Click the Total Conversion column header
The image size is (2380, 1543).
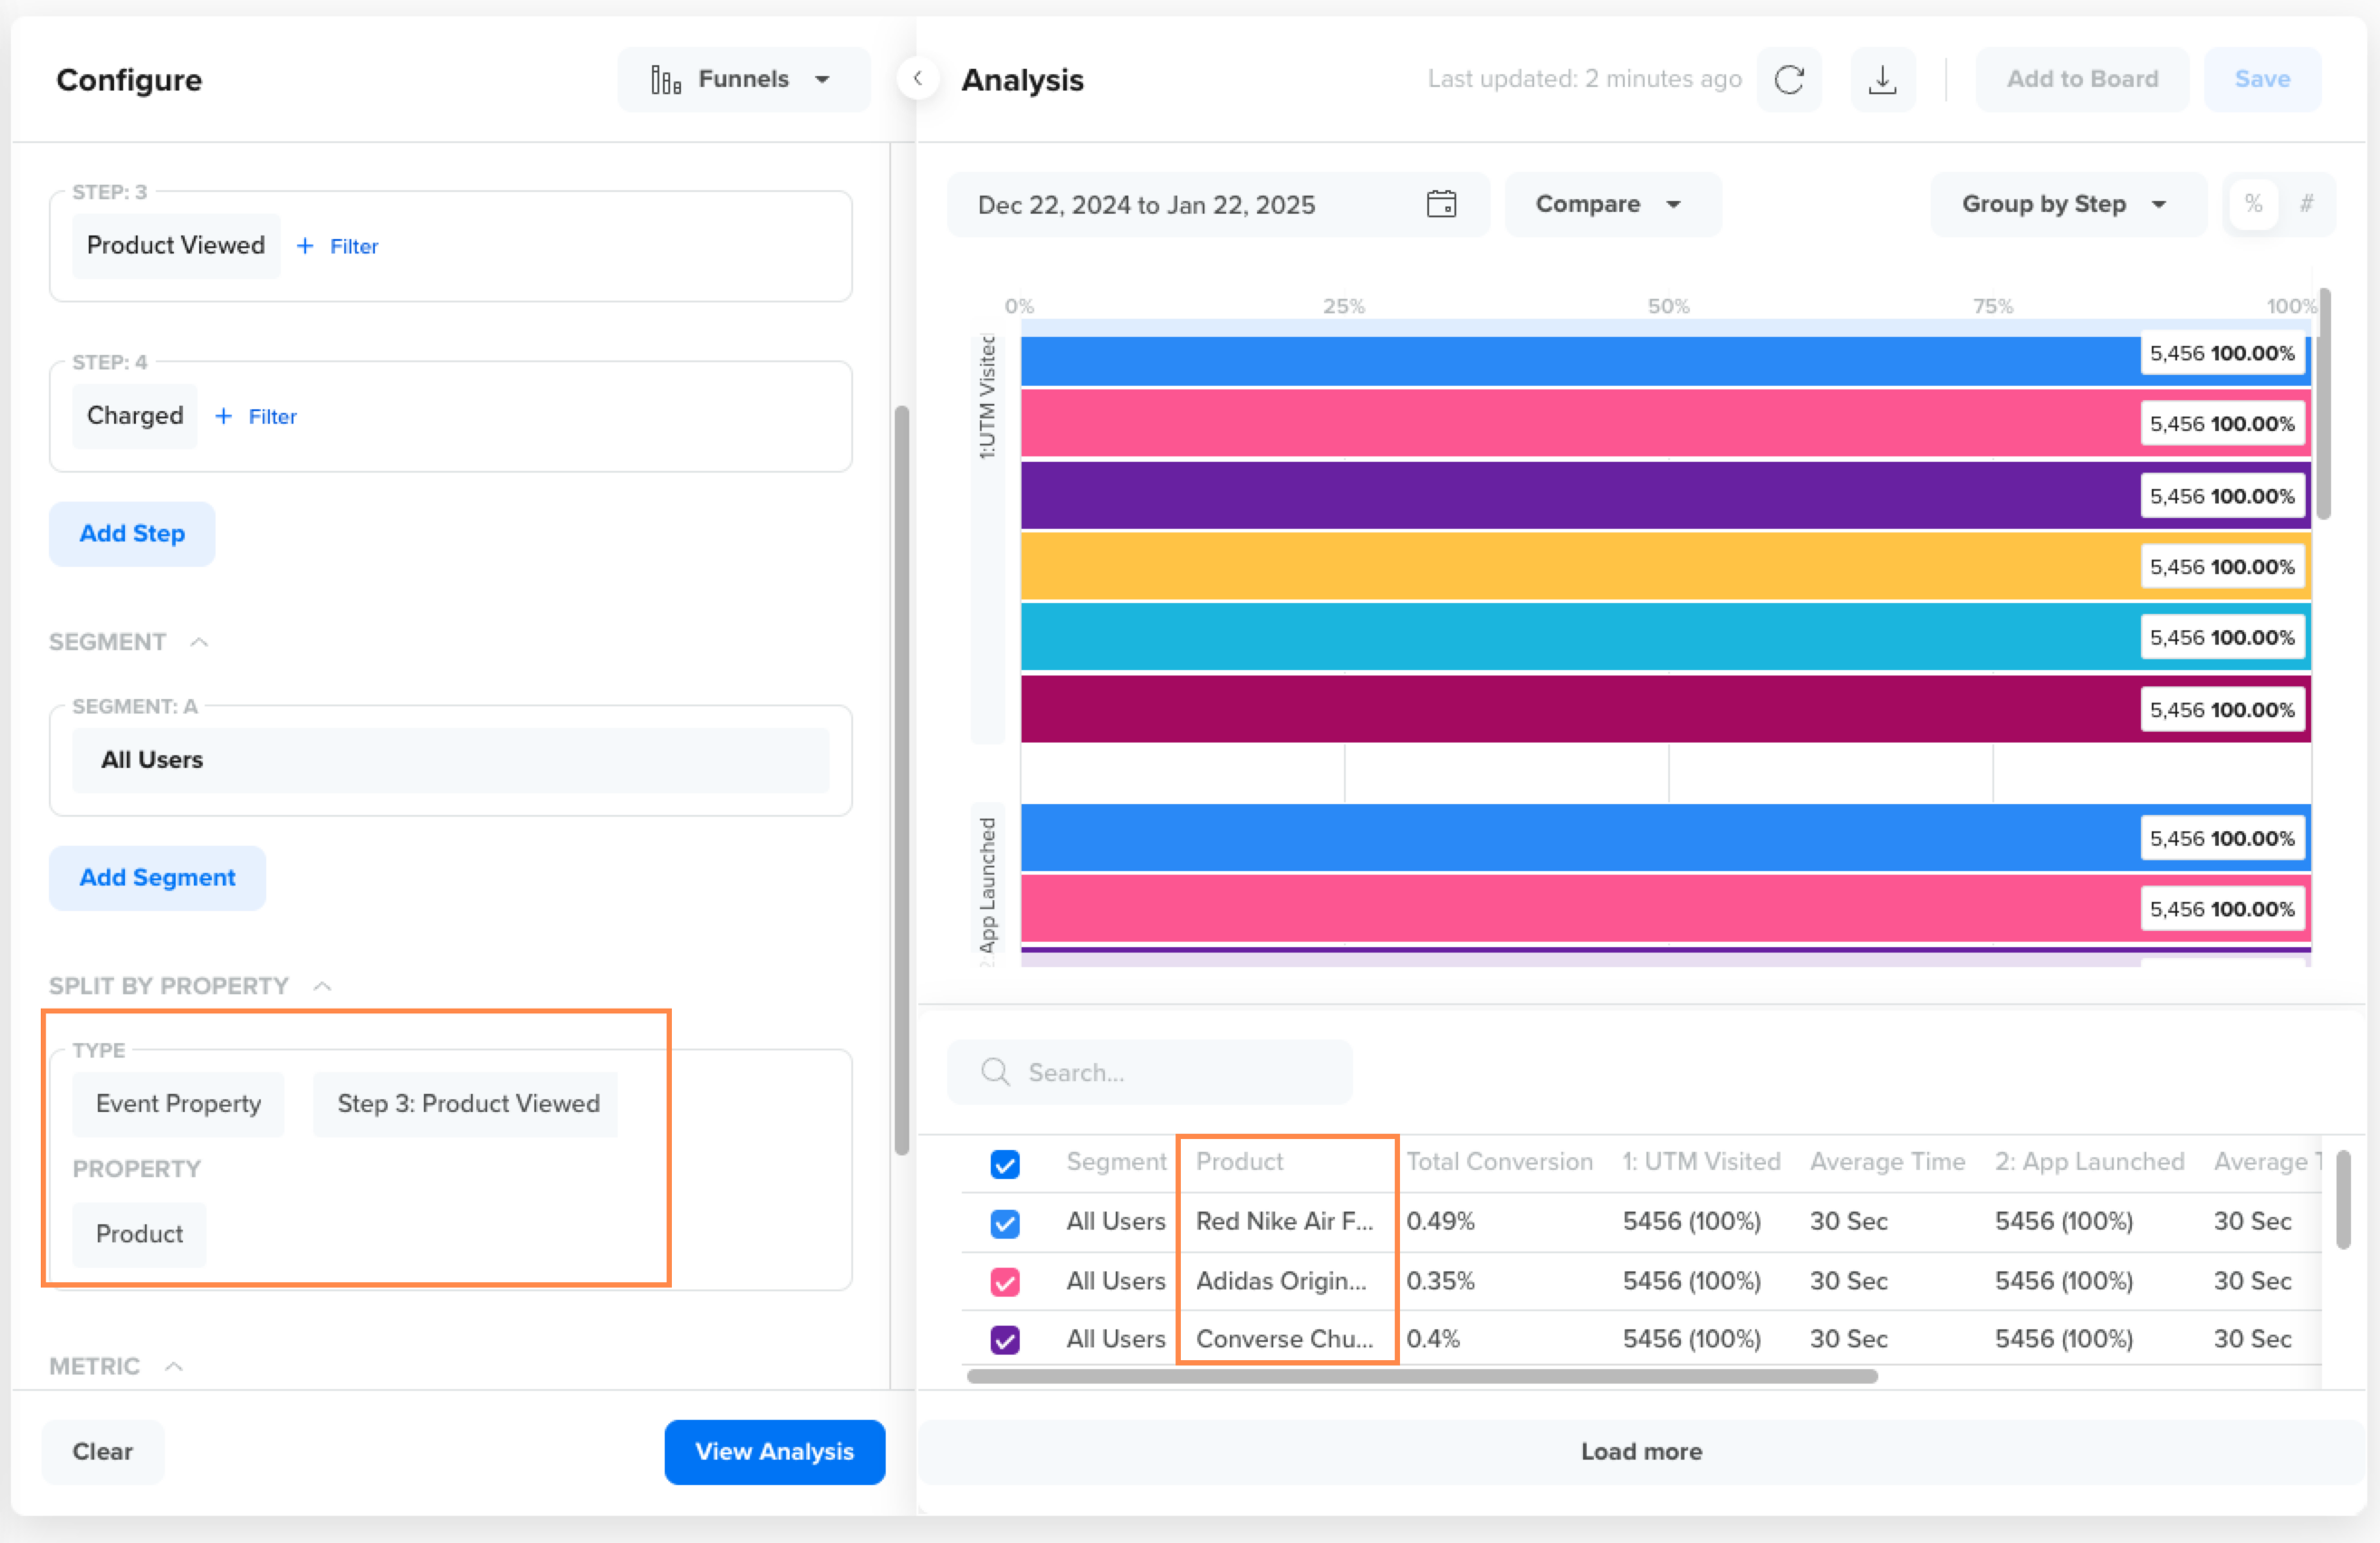pos(1499,1161)
